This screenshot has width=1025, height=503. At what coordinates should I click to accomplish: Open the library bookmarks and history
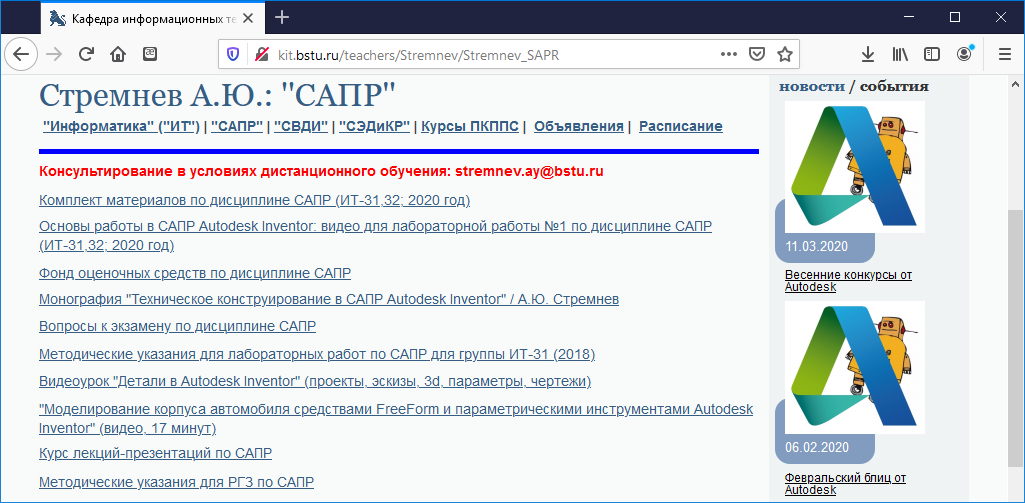pos(900,54)
